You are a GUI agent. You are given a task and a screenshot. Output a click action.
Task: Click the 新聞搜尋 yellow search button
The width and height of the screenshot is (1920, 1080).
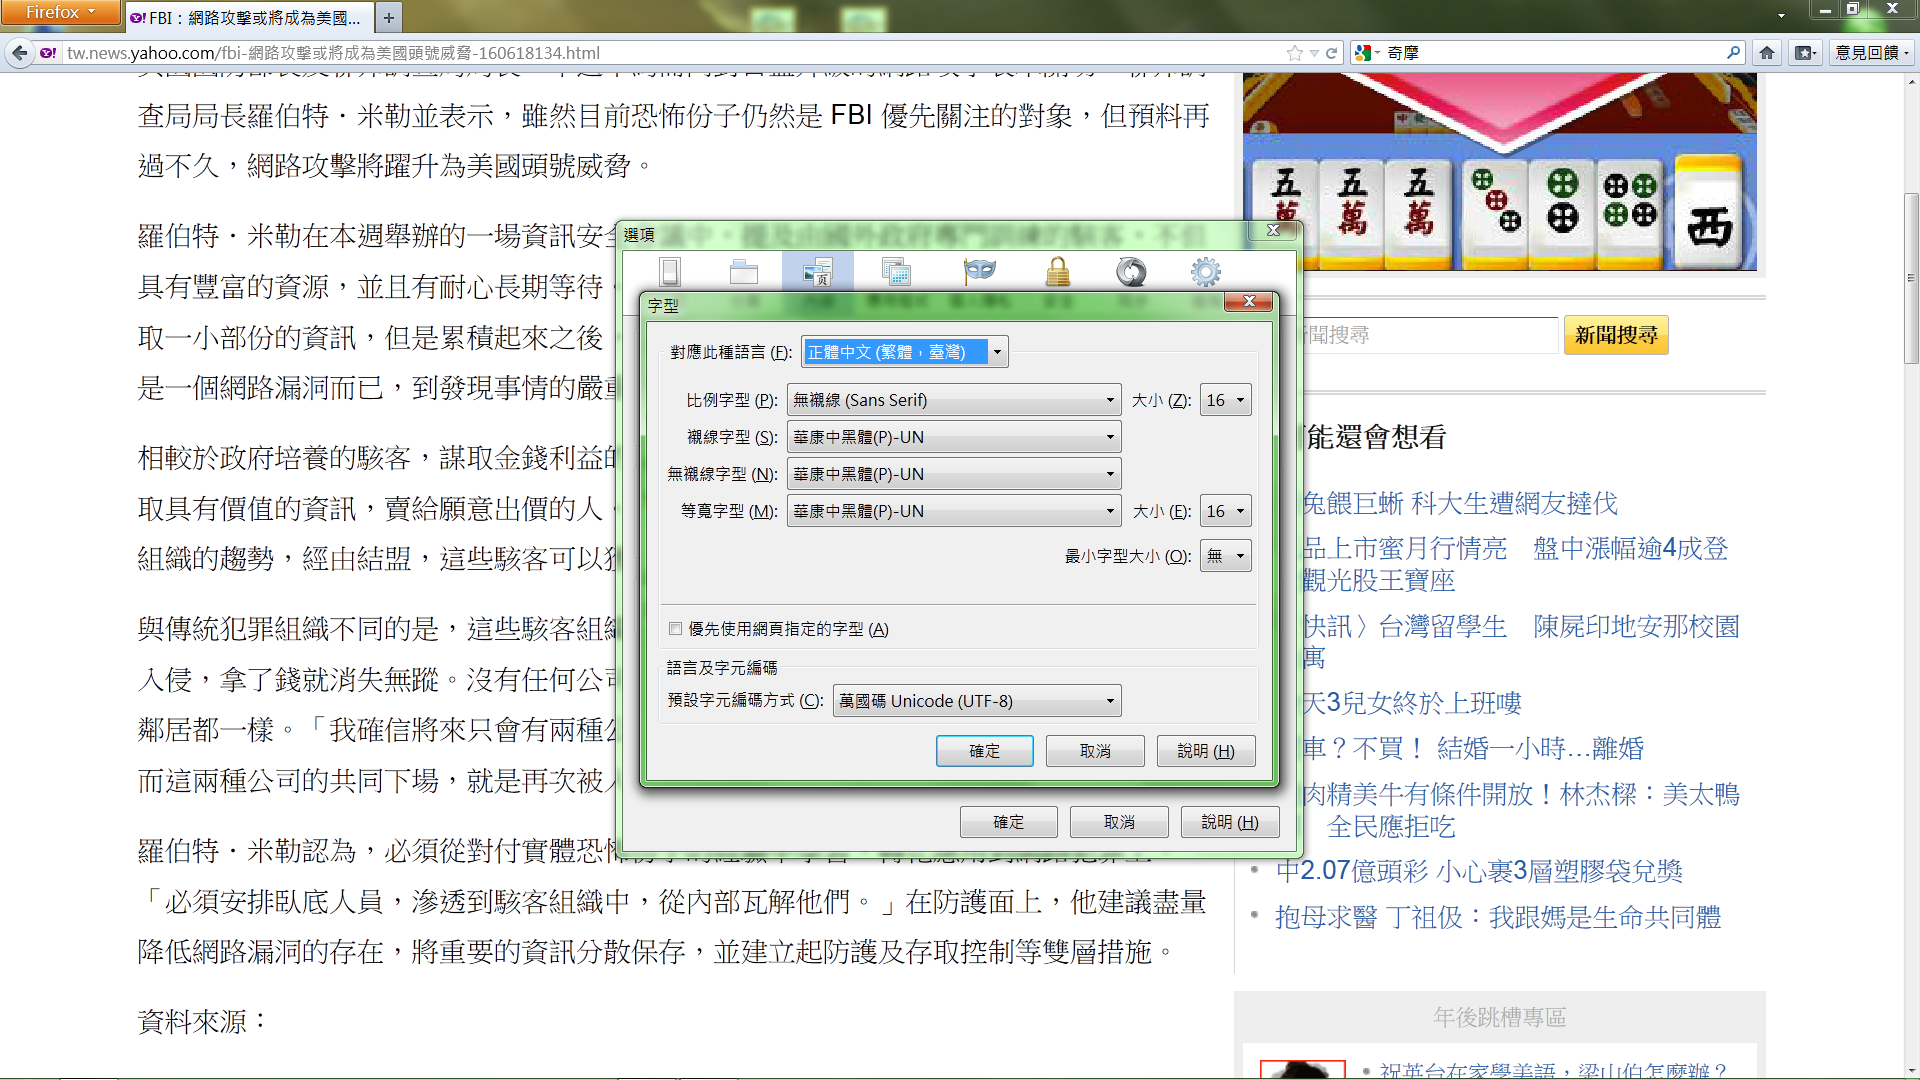click(x=1616, y=335)
